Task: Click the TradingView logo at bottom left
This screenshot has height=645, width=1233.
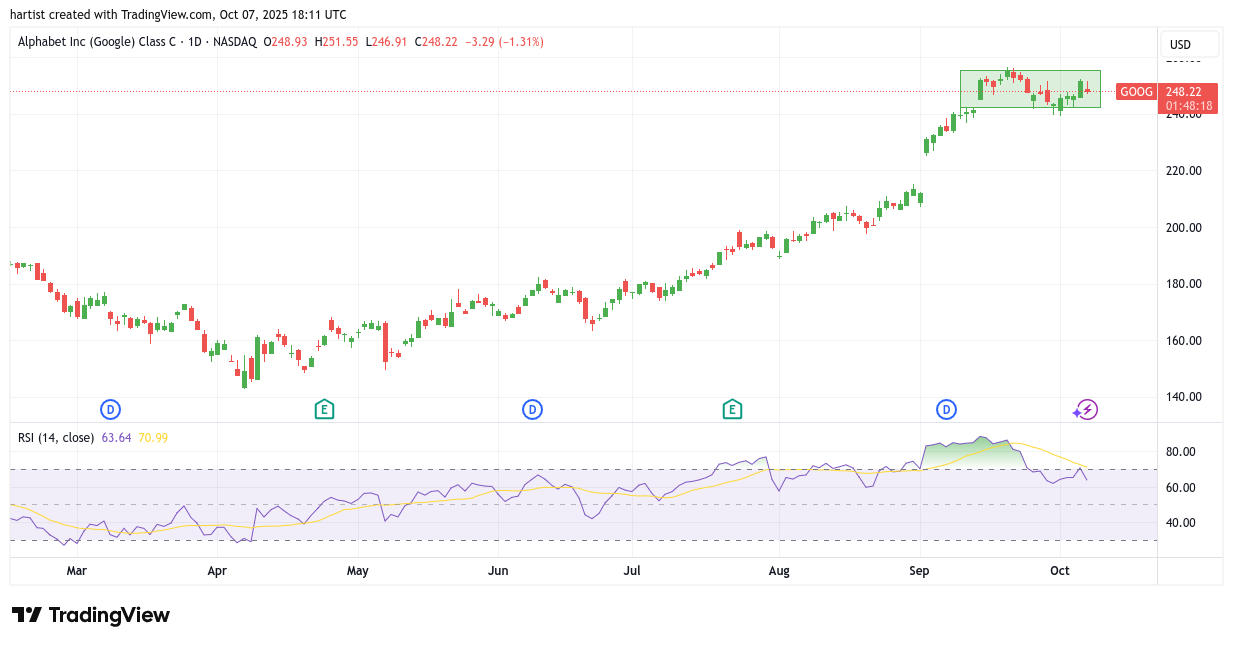Action: 91,615
